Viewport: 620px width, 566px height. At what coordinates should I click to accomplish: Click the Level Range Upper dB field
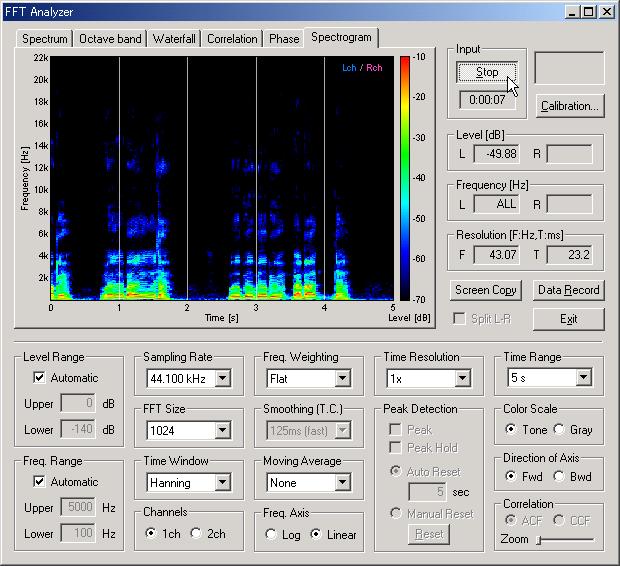tap(78, 403)
